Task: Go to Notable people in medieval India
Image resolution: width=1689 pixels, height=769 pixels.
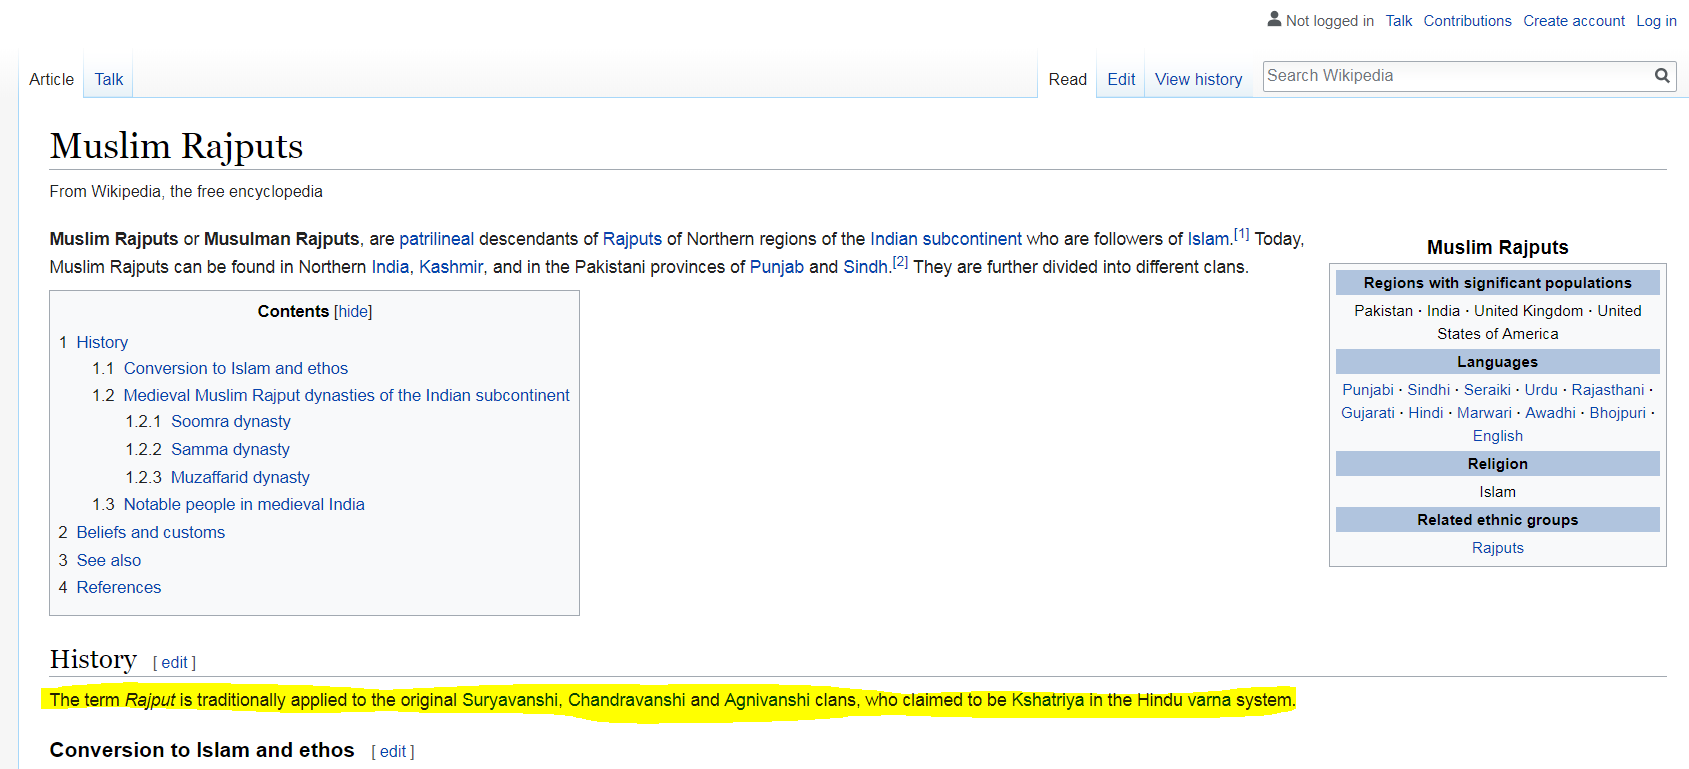Action: [244, 504]
